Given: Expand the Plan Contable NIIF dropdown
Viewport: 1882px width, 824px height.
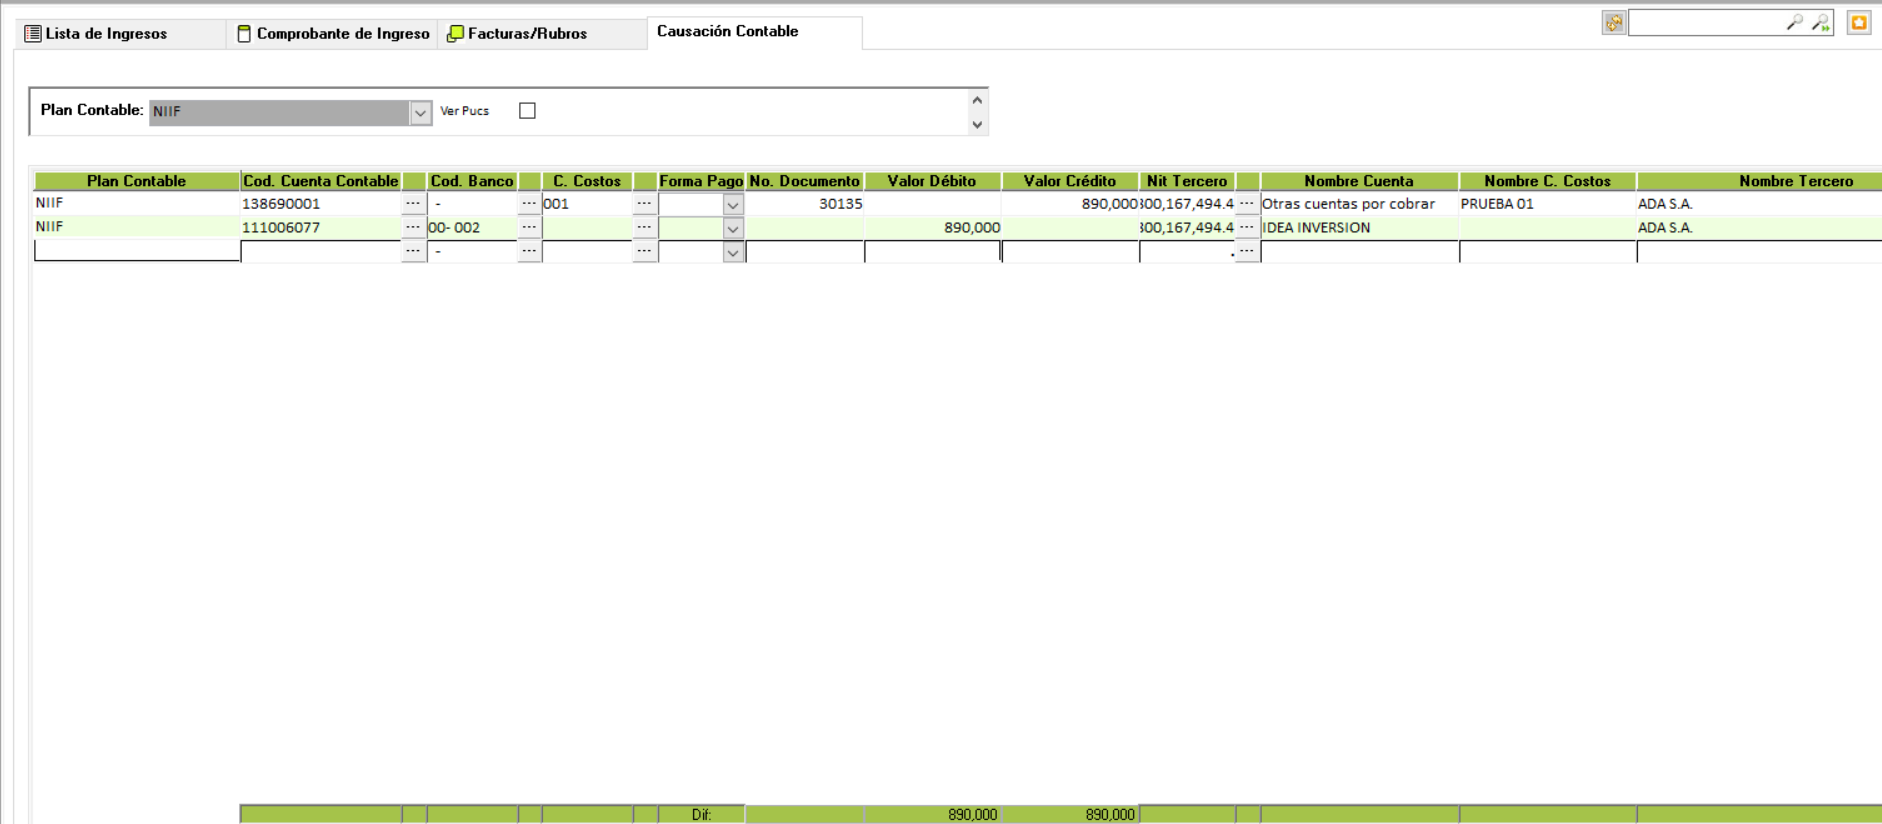Looking at the screenshot, I should pos(420,112).
